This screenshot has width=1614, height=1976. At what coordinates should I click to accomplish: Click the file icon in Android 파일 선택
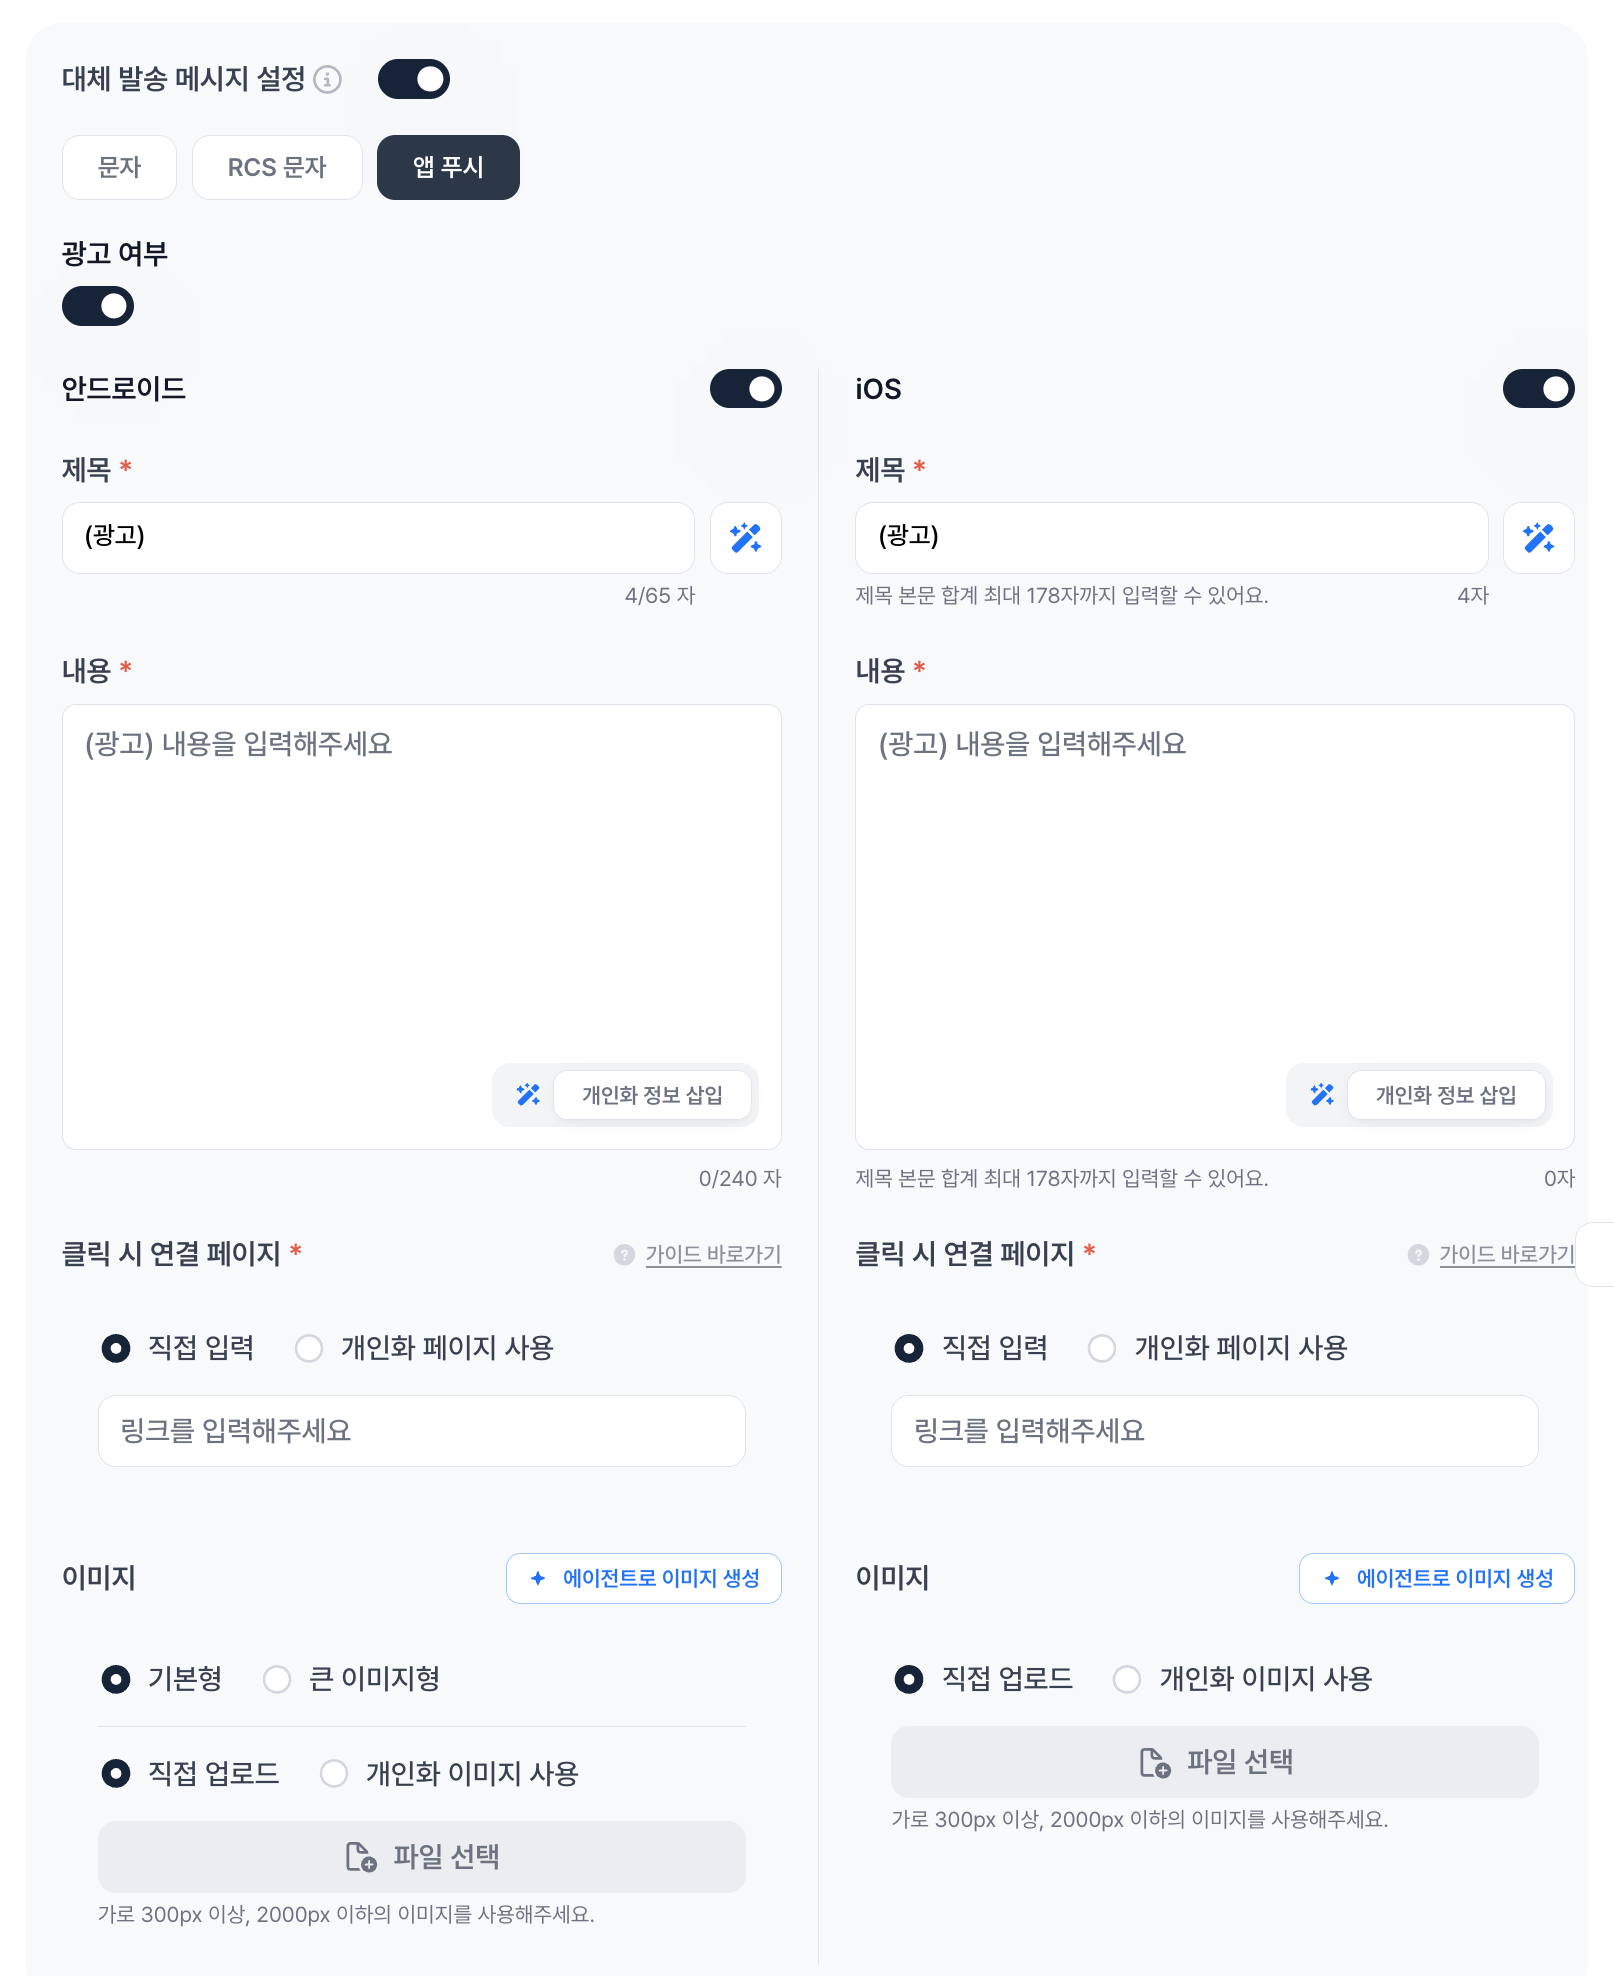(361, 1857)
